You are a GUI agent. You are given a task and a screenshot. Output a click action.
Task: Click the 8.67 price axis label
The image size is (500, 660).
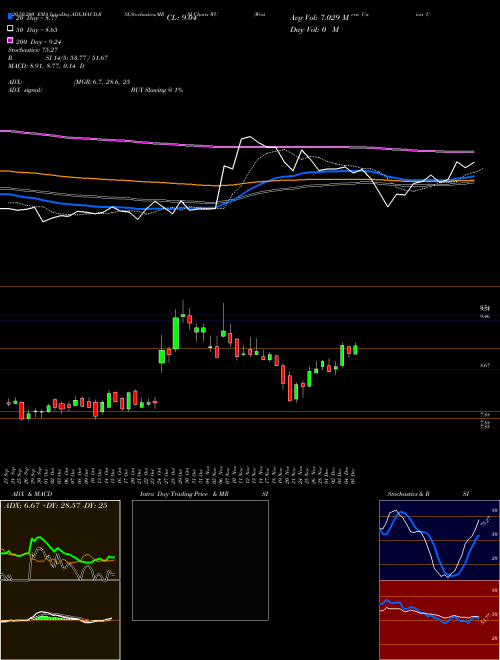[x=485, y=366]
